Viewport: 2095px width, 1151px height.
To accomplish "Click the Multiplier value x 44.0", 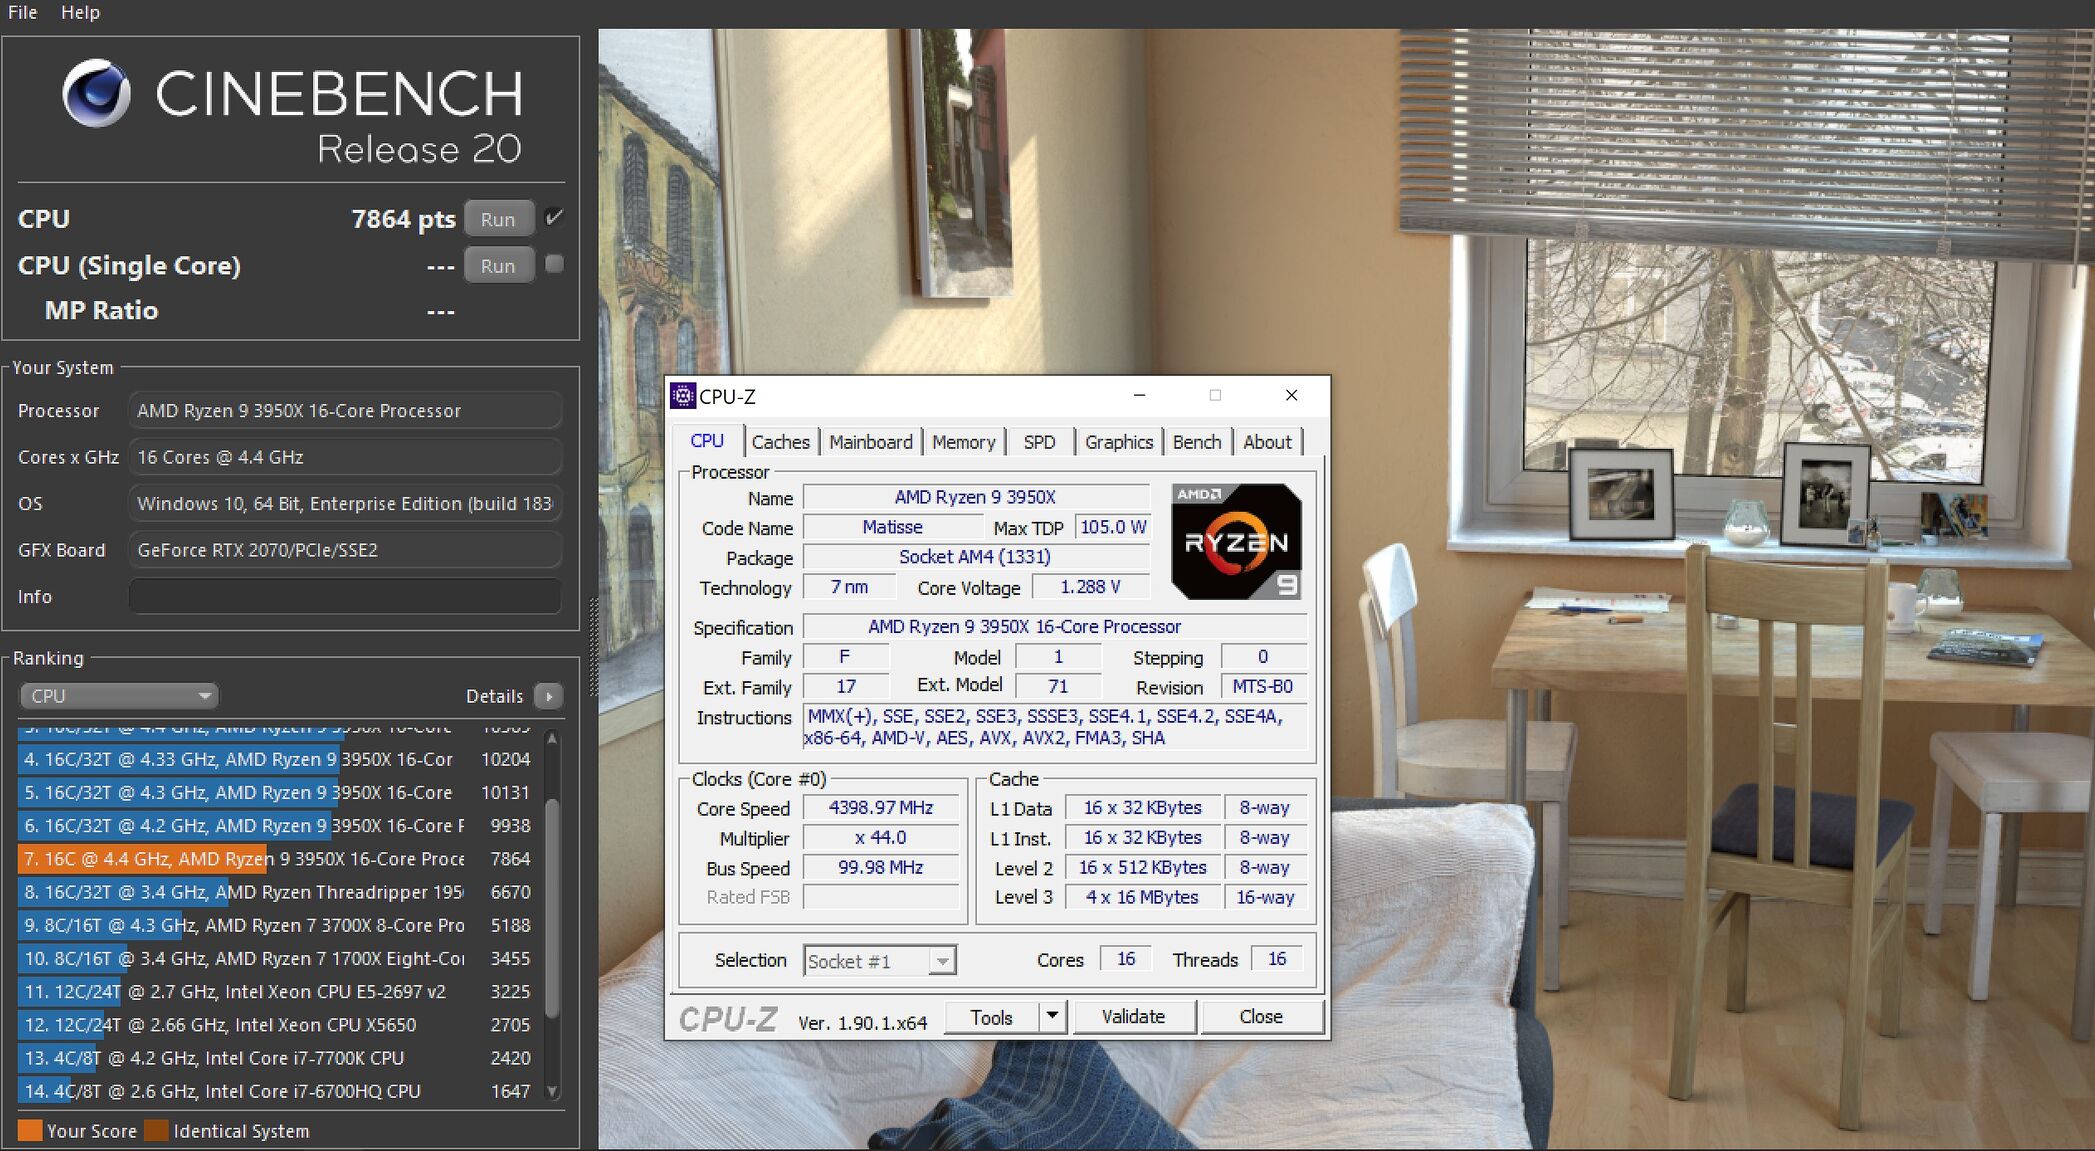I will pyautogui.click(x=881, y=838).
